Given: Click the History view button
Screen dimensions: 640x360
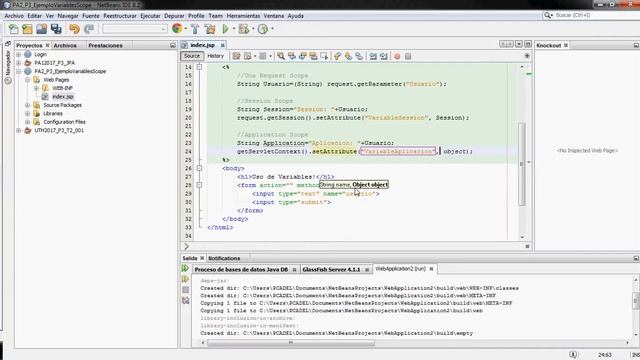Looking at the screenshot, I should [x=216, y=56].
